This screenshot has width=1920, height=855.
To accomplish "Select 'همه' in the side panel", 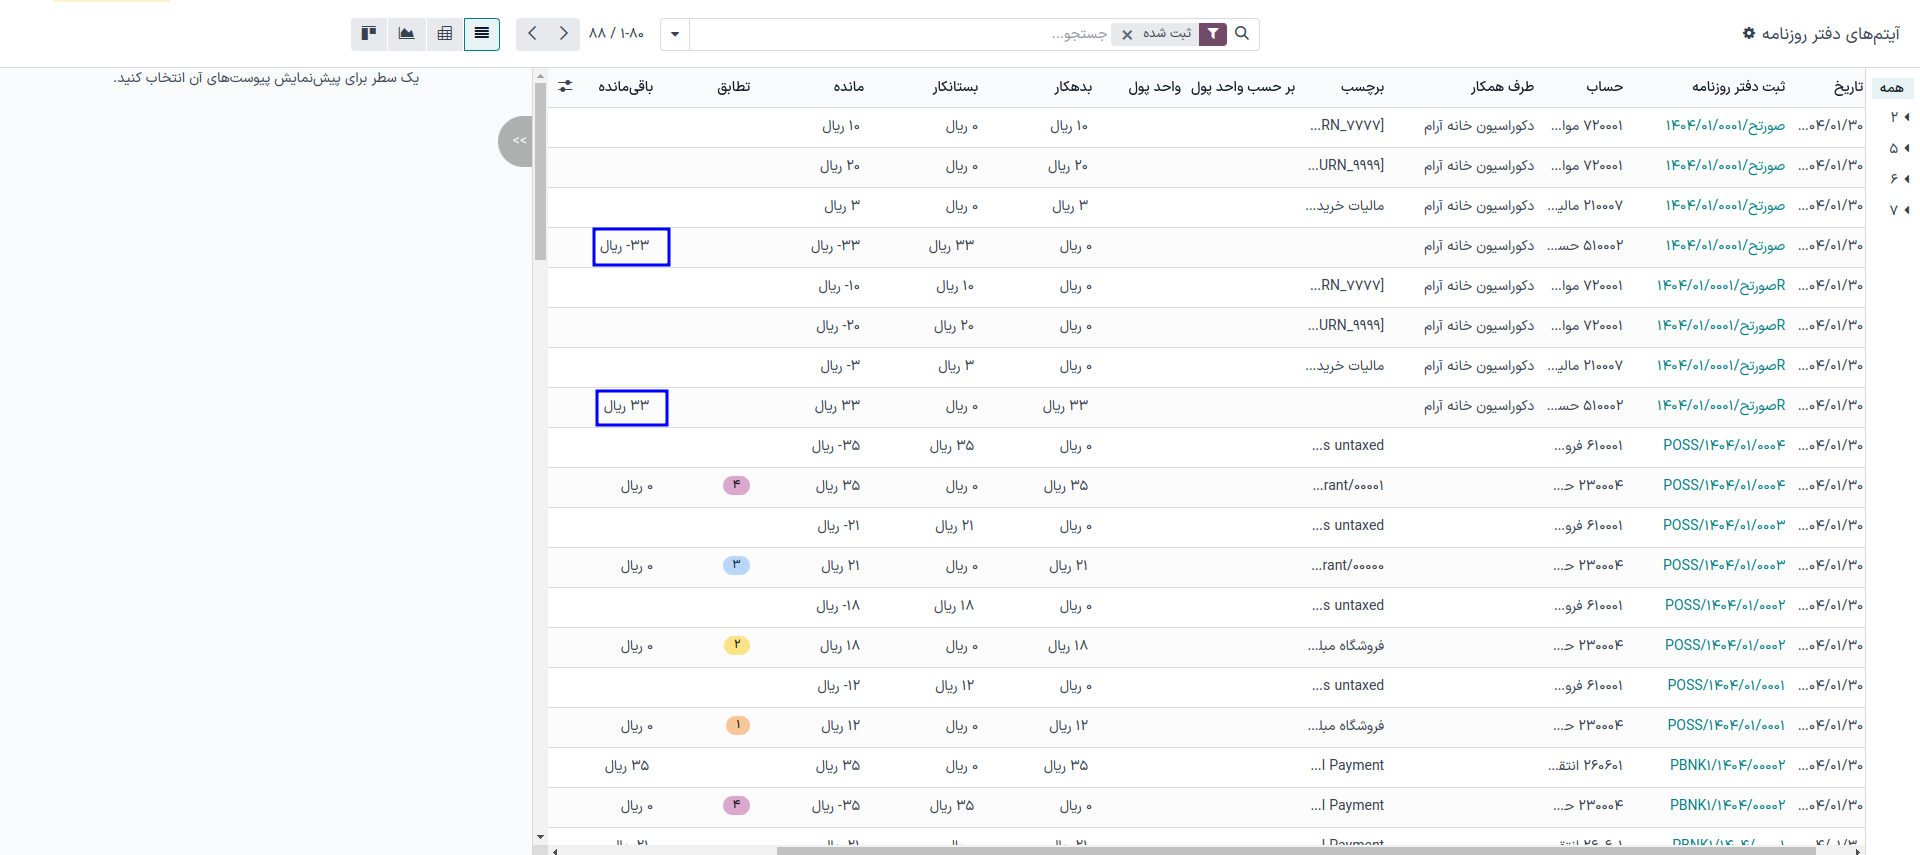I will click(1891, 88).
